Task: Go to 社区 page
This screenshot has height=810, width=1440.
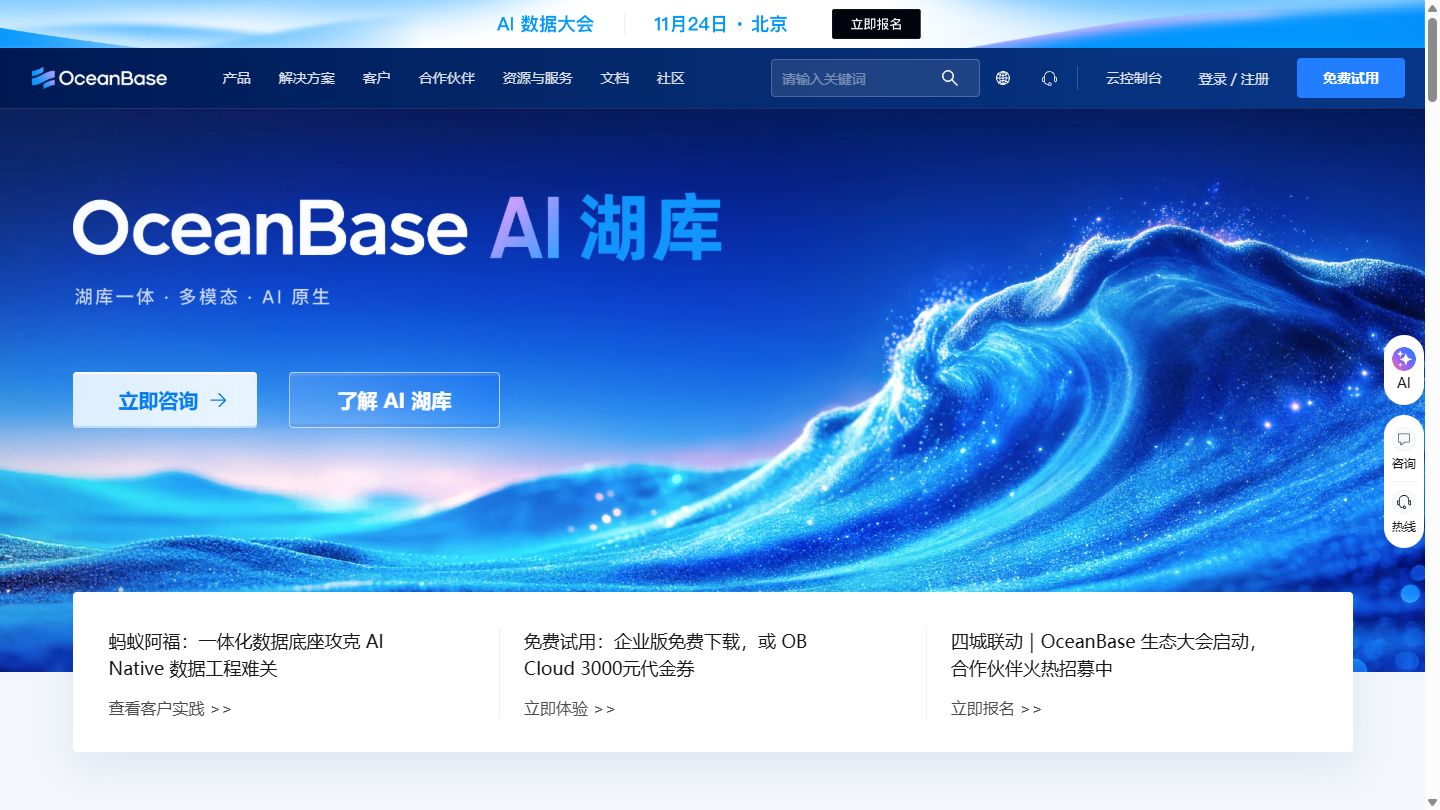Action: click(671, 78)
